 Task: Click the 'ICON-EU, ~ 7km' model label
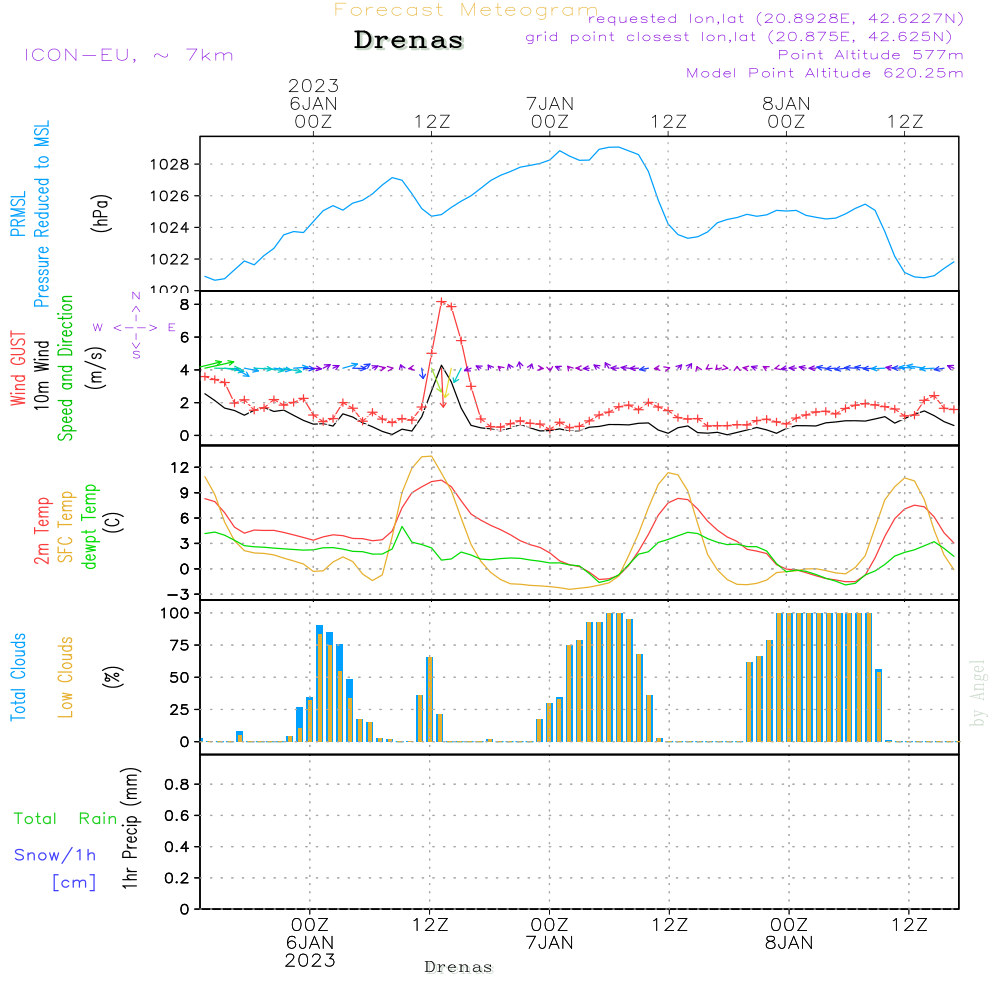pyautogui.click(x=129, y=55)
